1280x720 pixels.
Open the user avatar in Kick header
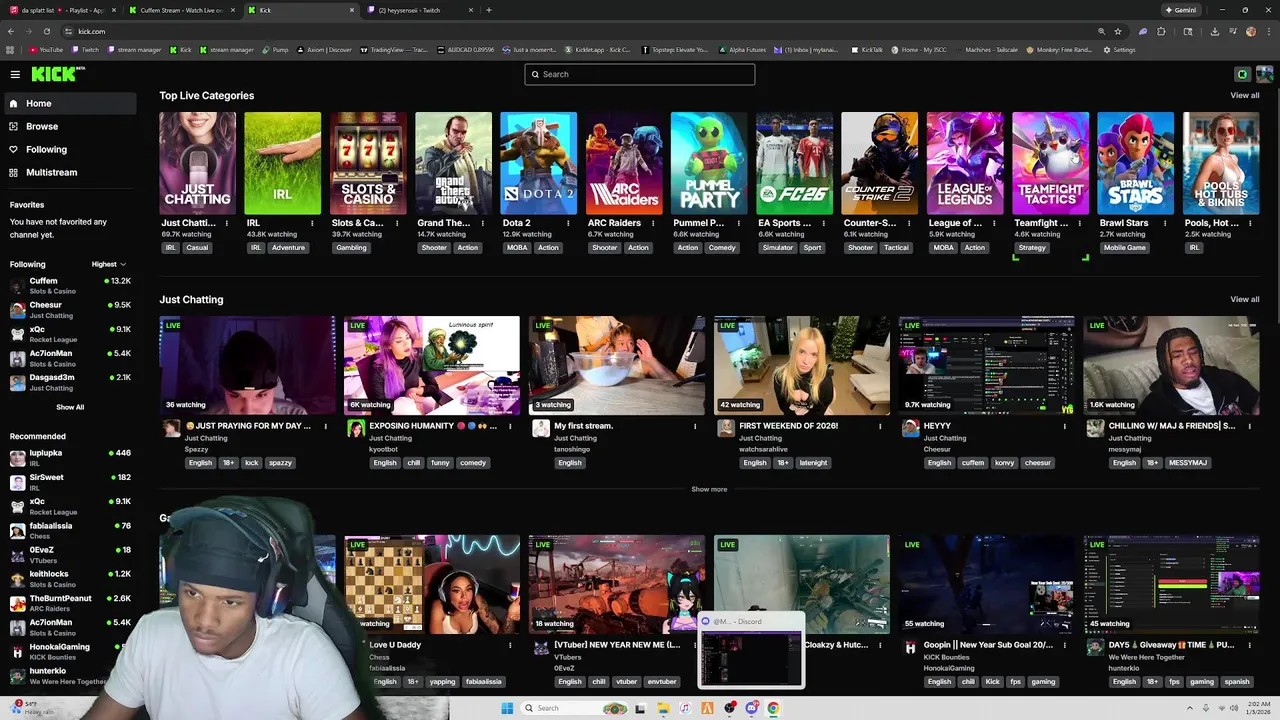(1264, 74)
